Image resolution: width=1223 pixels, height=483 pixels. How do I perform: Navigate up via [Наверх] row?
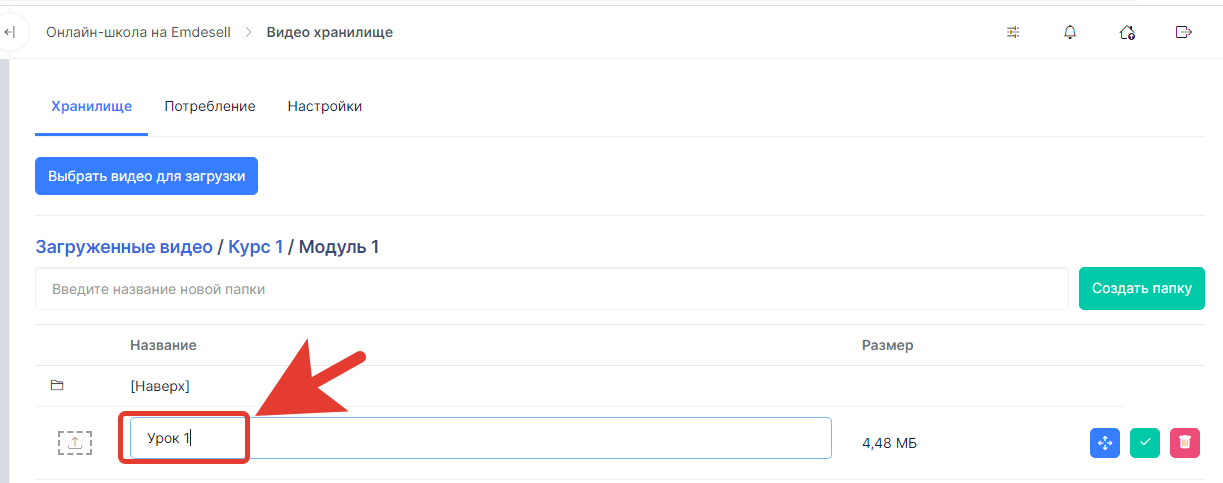pos(160,385)
